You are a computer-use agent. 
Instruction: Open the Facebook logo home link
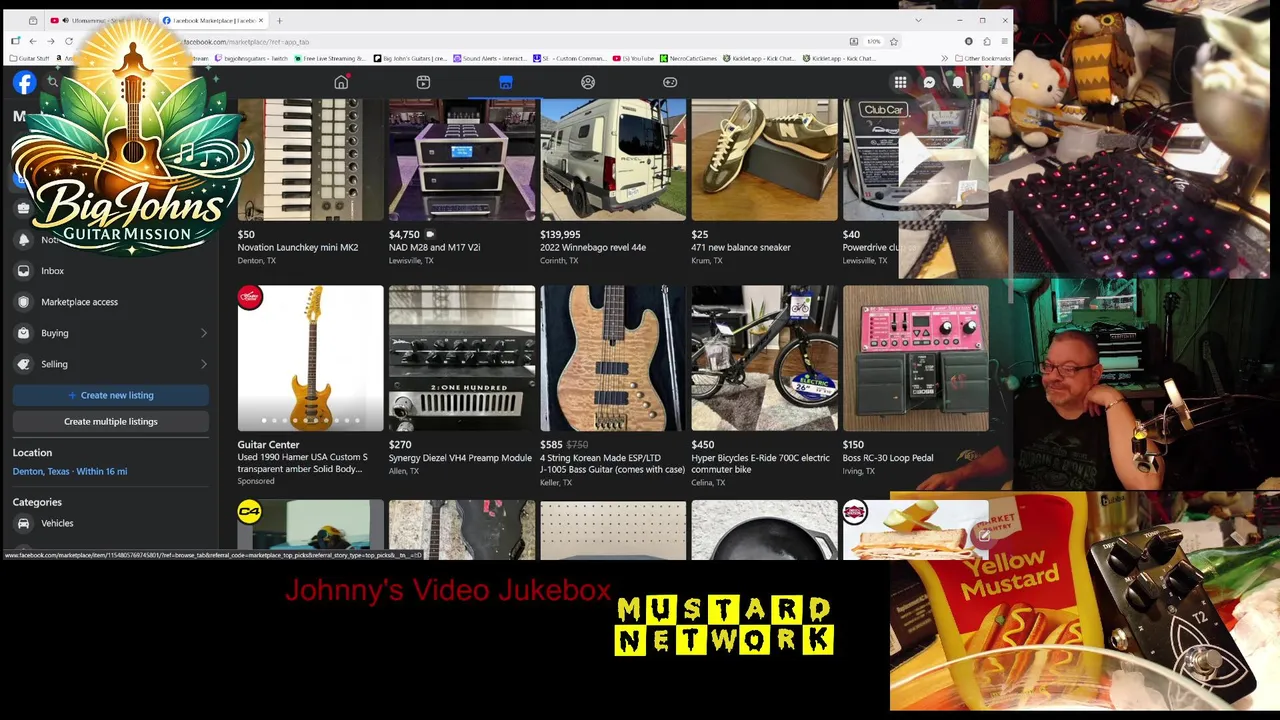coord(24,83)
